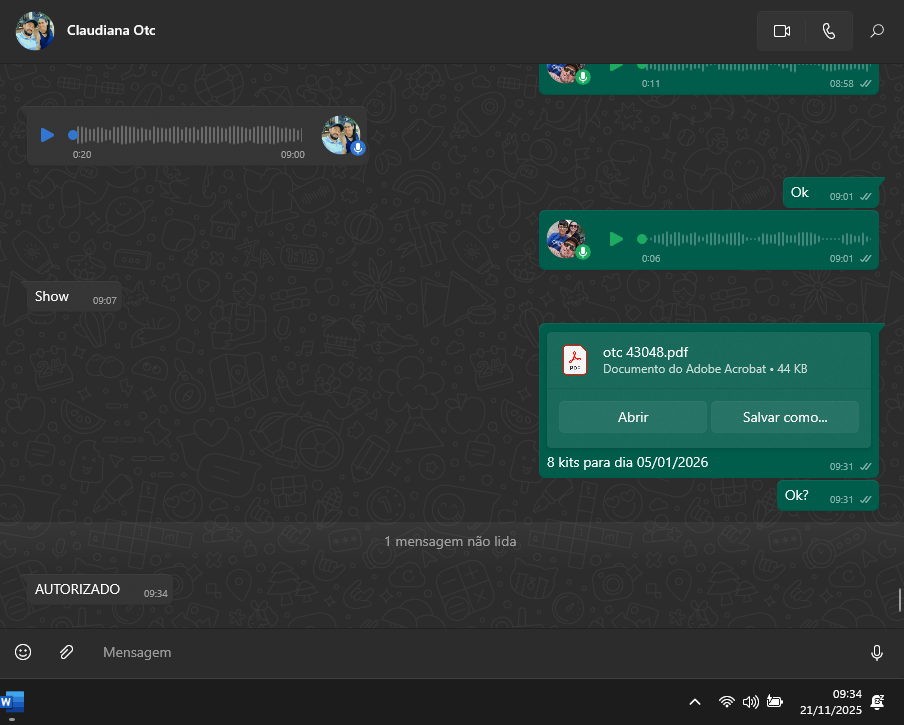
Task: Open search in conversation
Action: tap(877, 31)
